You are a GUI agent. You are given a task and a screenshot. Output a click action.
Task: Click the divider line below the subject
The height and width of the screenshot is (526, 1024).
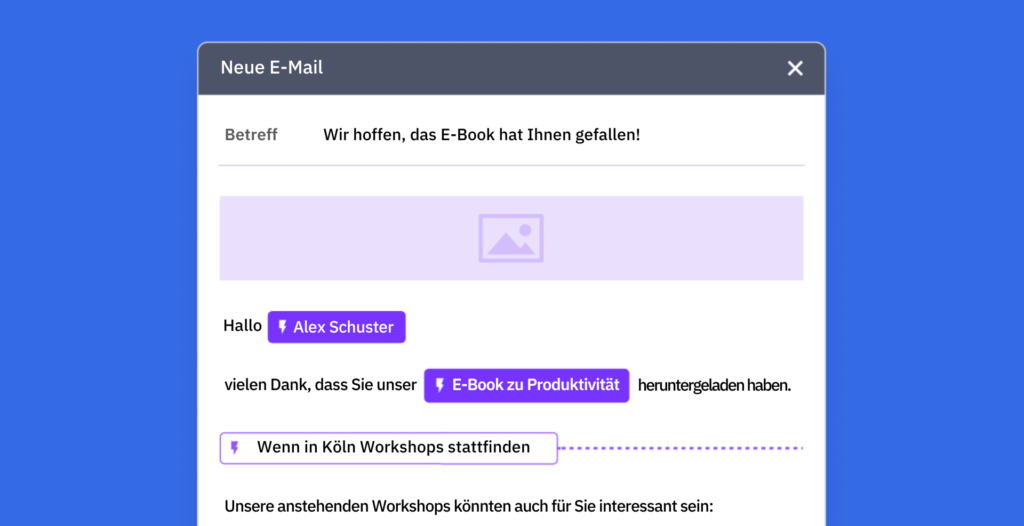[x=511, y=165]
